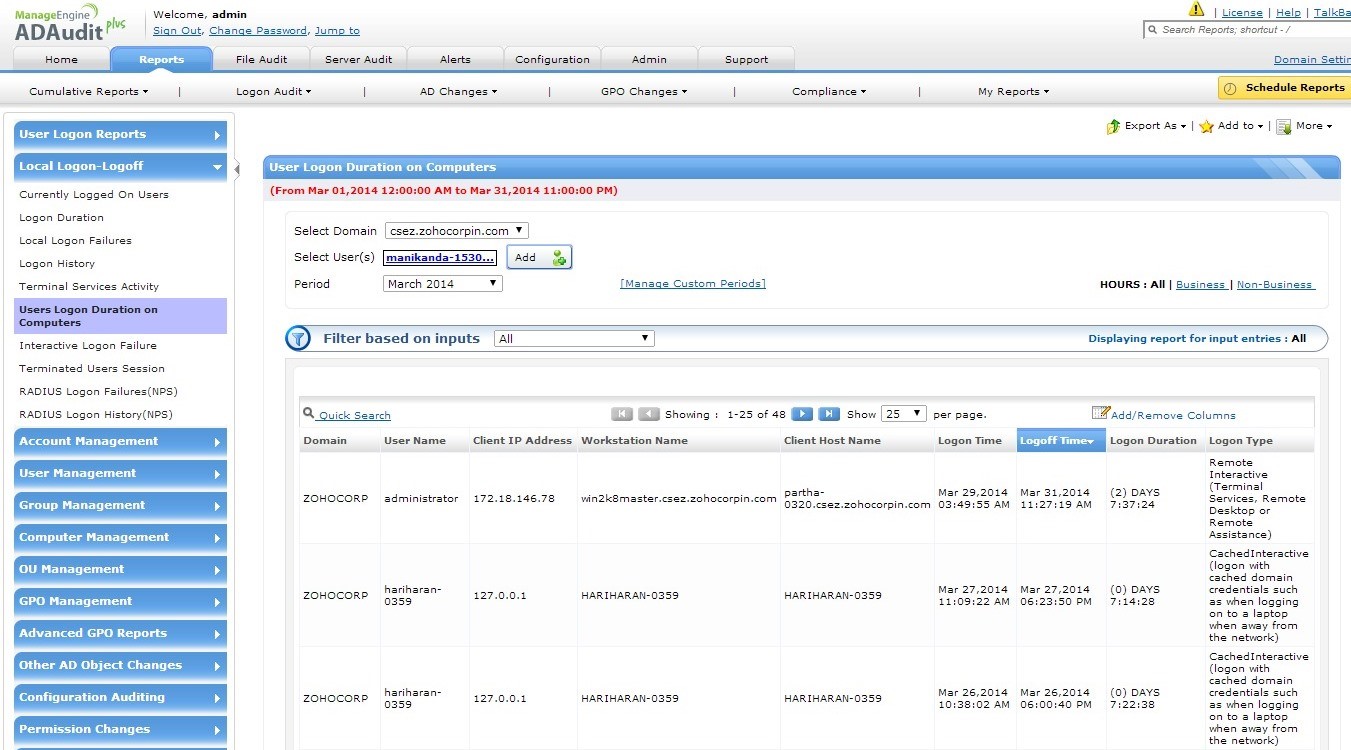This screenshot has width=1351, height=750.
Task: Click the Export As icon
Action: click(1113, 126)
